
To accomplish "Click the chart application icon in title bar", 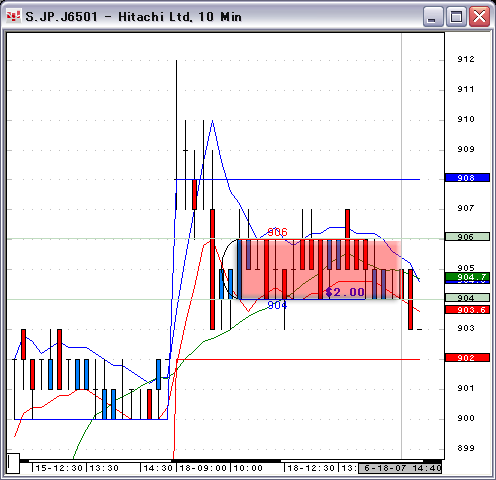I will 14,16.
